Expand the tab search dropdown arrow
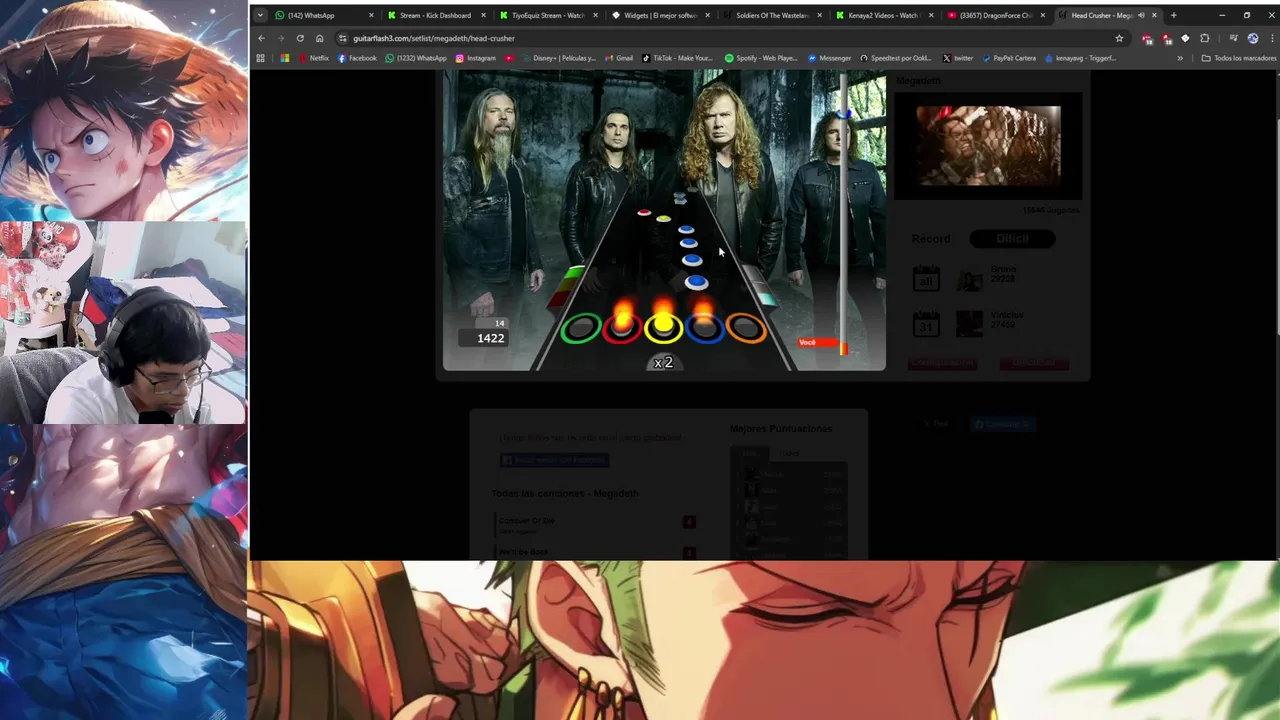 tap(260, 15)
